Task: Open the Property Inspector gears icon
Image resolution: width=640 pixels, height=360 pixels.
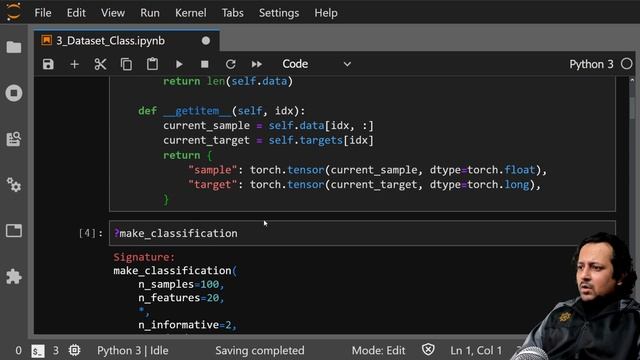Action: coord(14,185)
